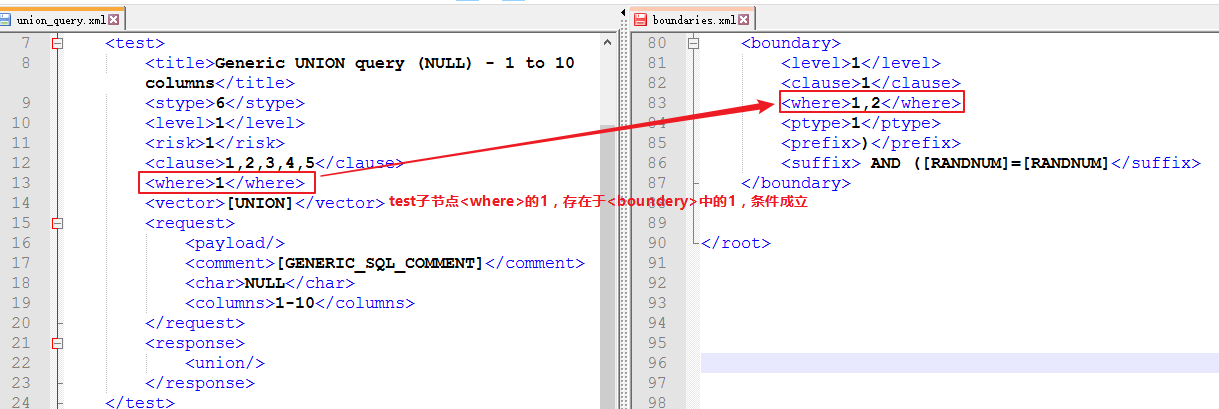The width and height of the screenshot is (1219, 409).
Task: Collapse the <request> fold marker at line 15
Action: tap(57, 223)
